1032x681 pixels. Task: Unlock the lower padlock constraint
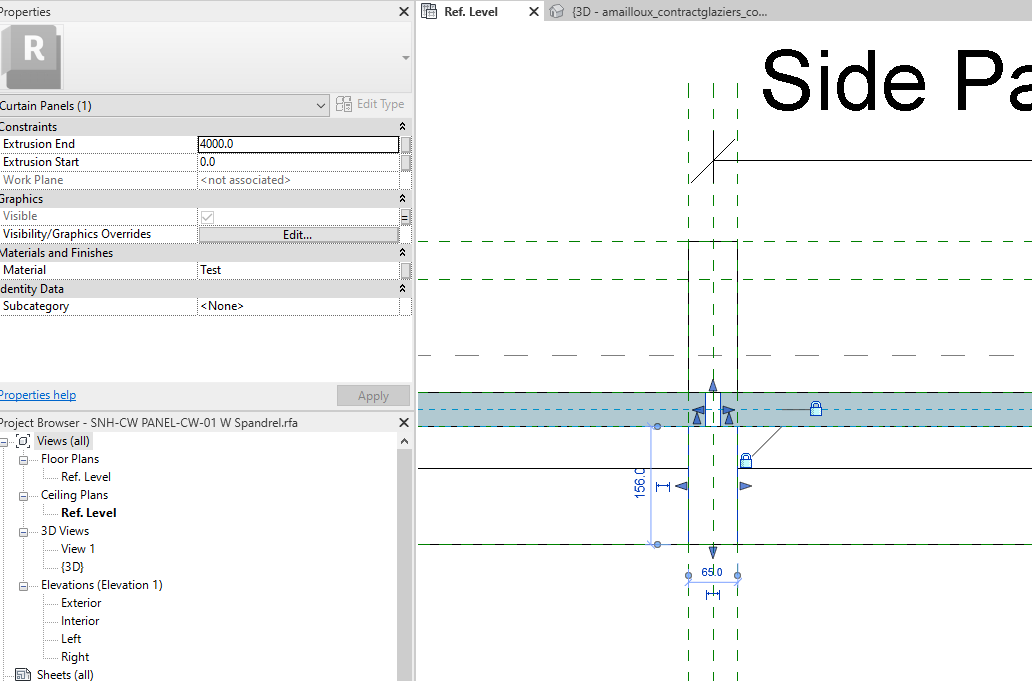click(x=746, y=459)
